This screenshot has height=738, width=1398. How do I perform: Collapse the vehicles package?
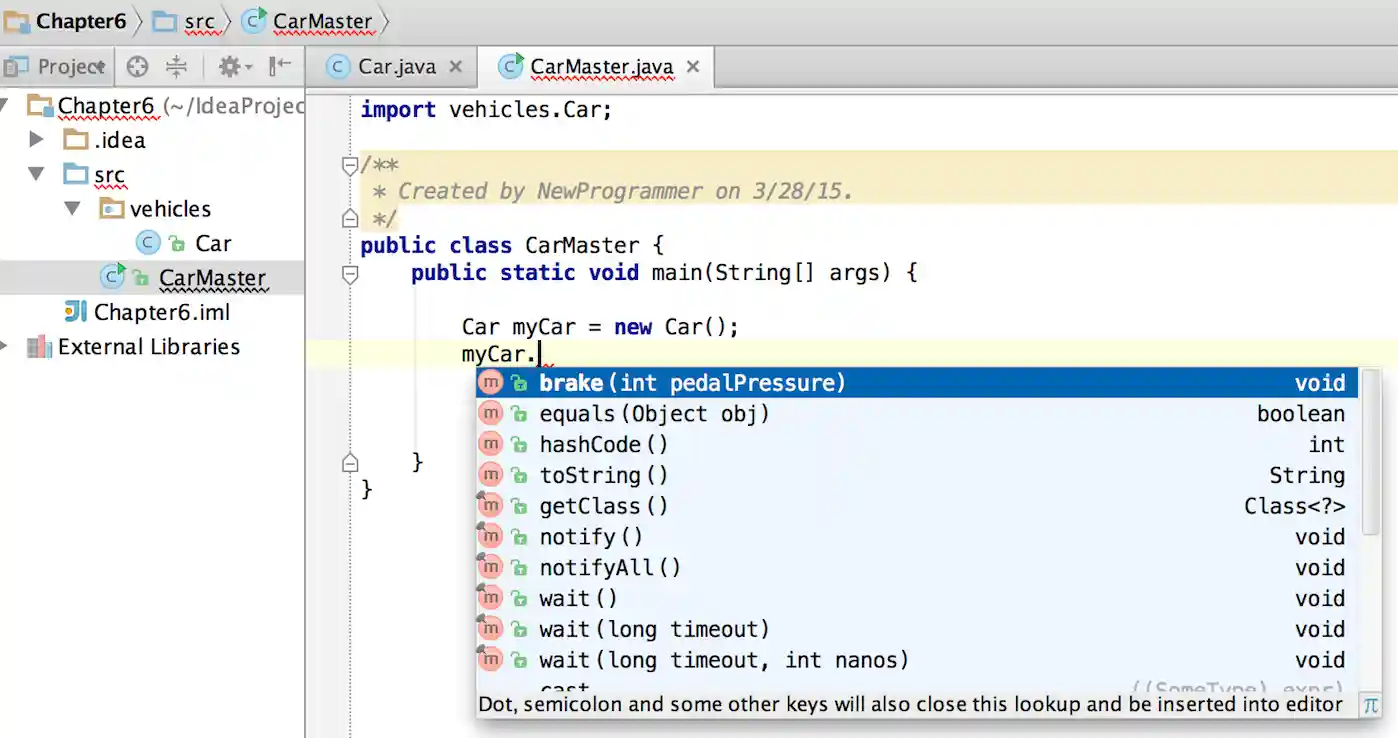pyautogui.click(x=72, y=209)
